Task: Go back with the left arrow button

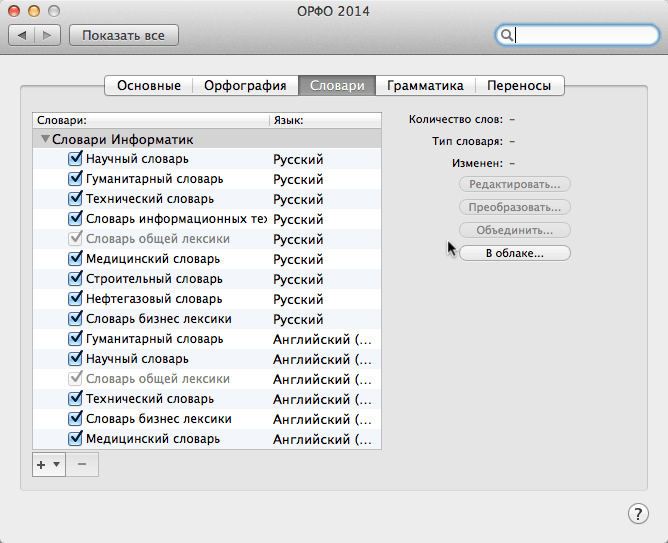Action: [x=21, y=35]
